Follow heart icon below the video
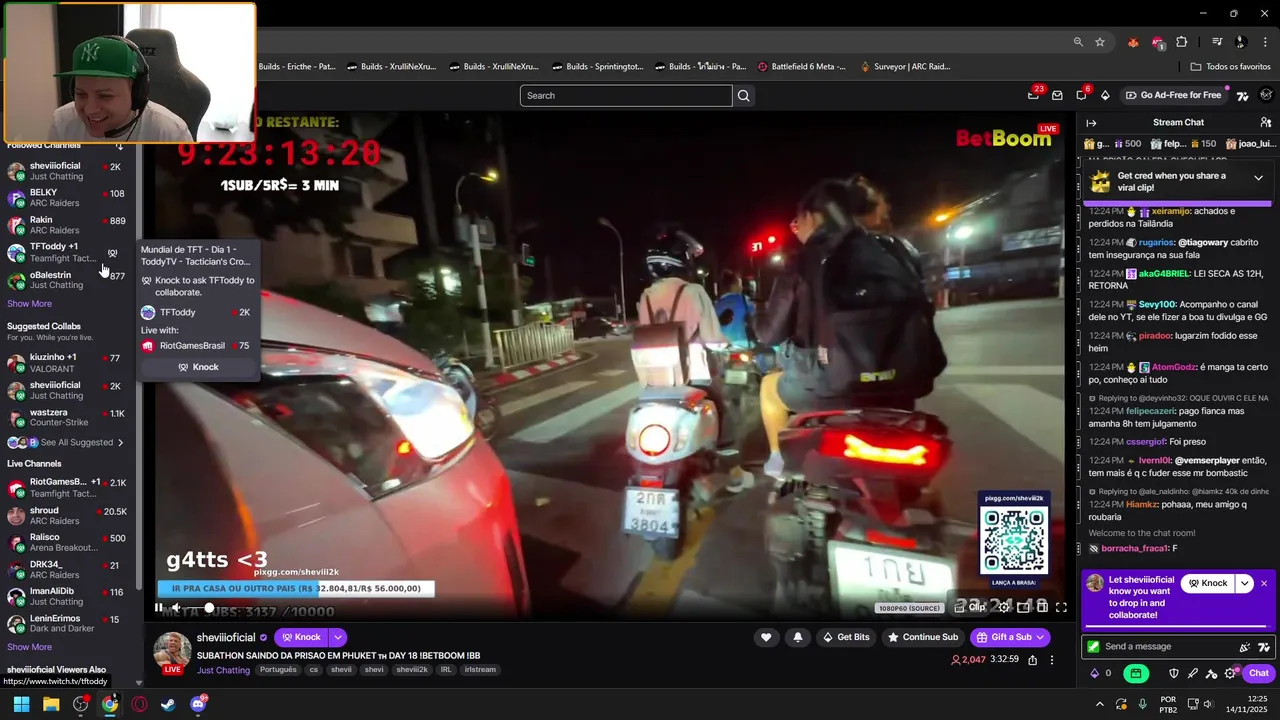 click(766, 637)
